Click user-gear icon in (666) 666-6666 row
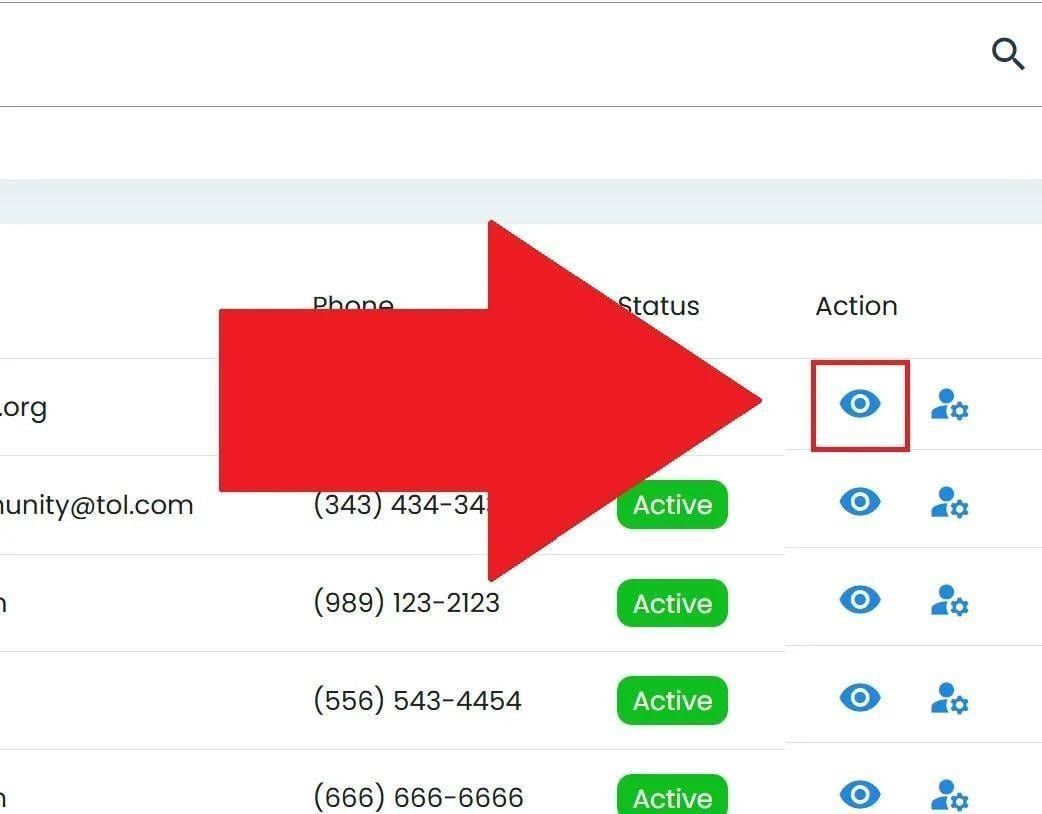Viewport: 1042px width, 814px height. [x=949, y=796]
